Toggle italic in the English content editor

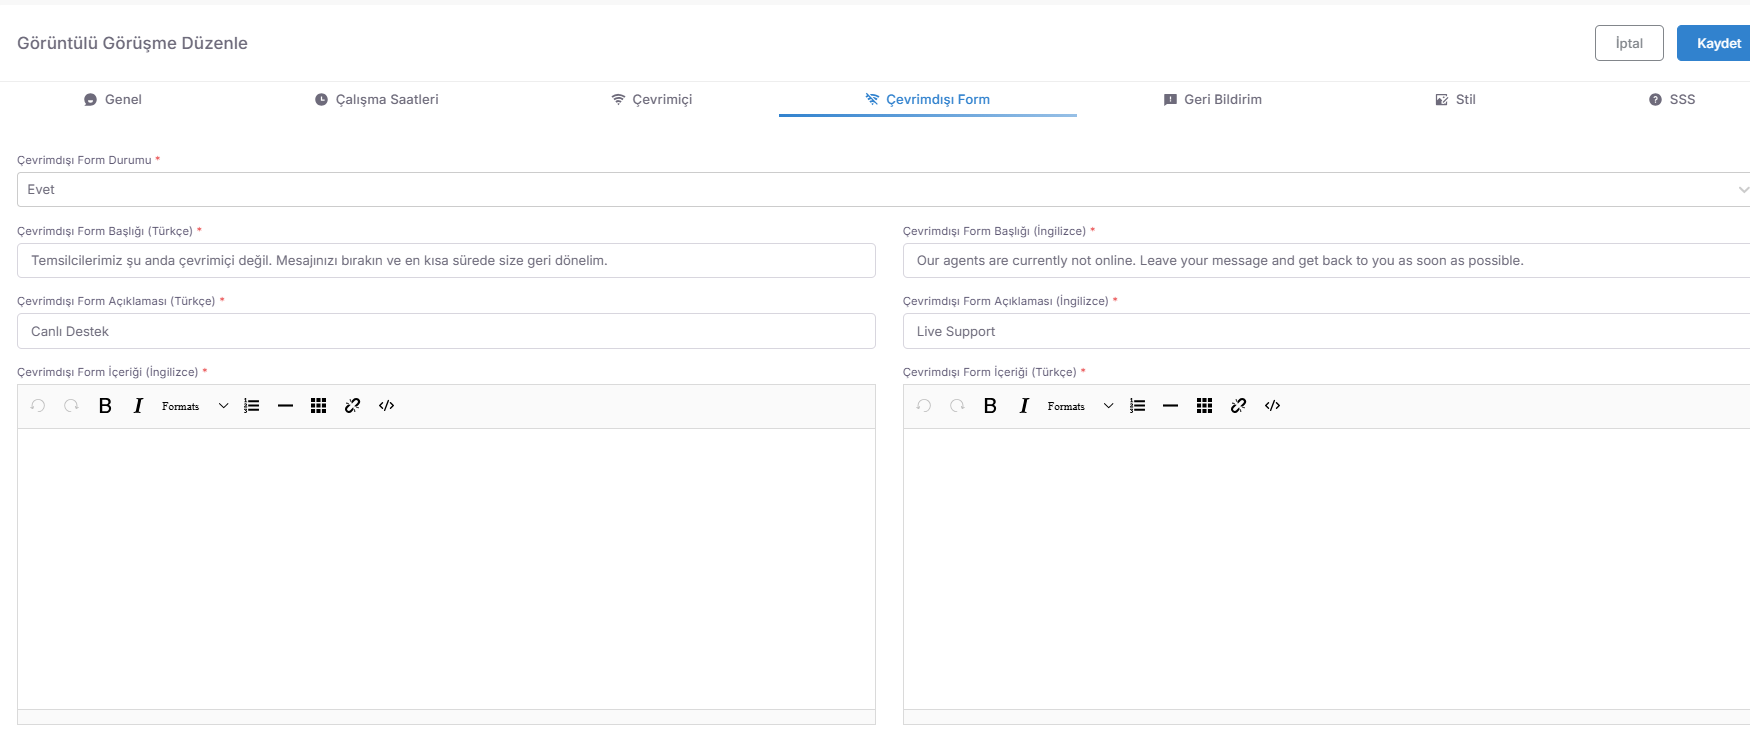coord(138,406)
